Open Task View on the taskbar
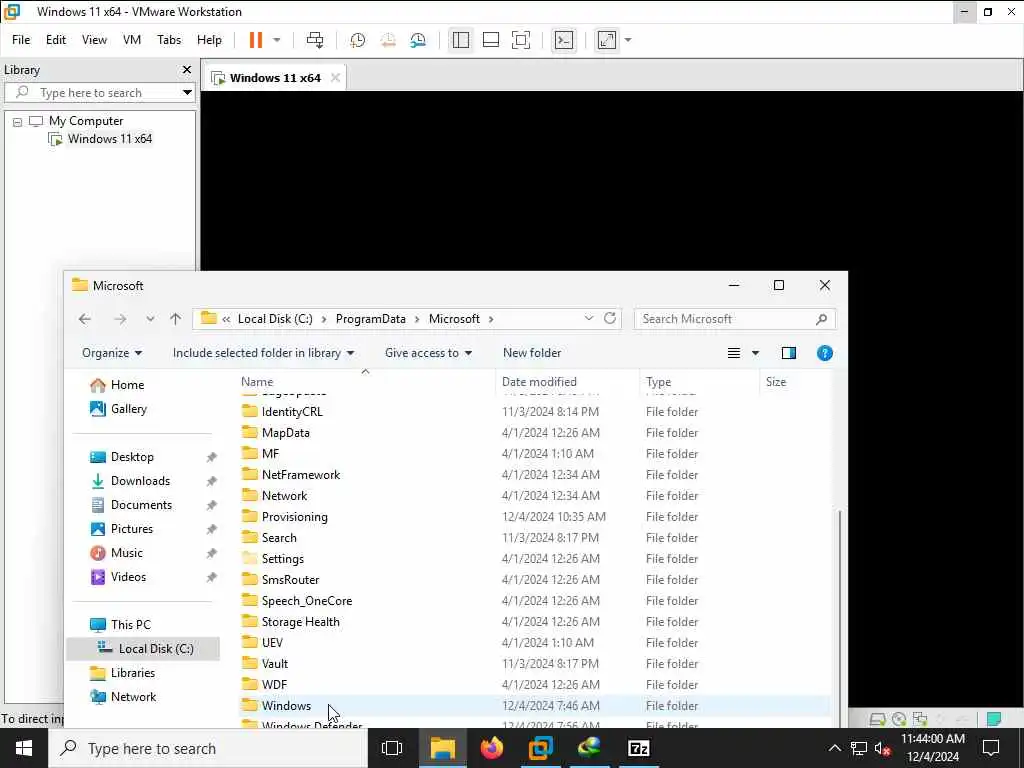This screenshot has height=768, width=1024. point(392,748)
